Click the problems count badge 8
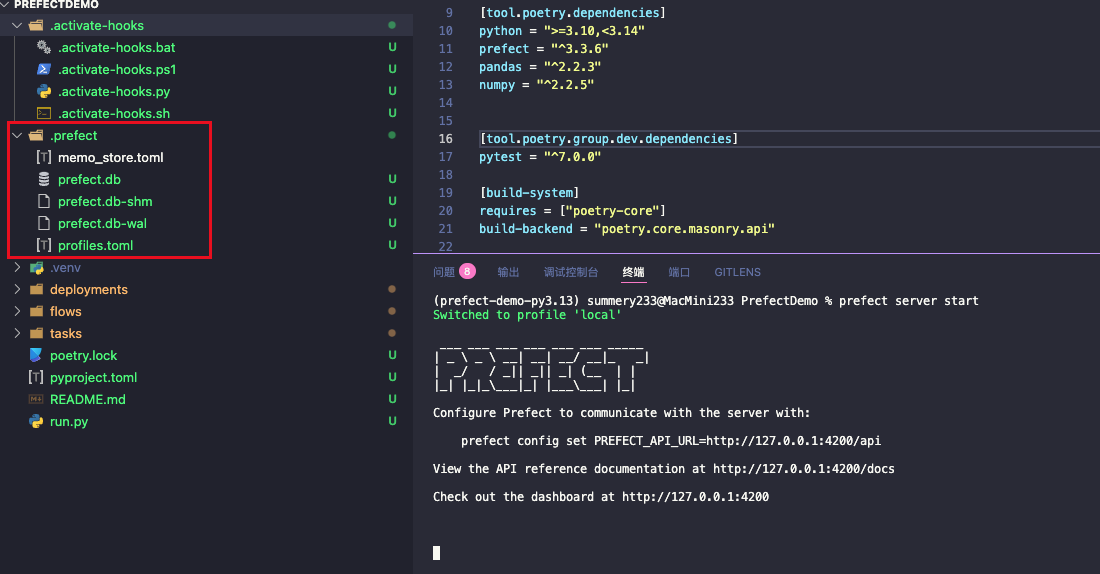This screenshot has height=574, width=1100. coord(467,272)
